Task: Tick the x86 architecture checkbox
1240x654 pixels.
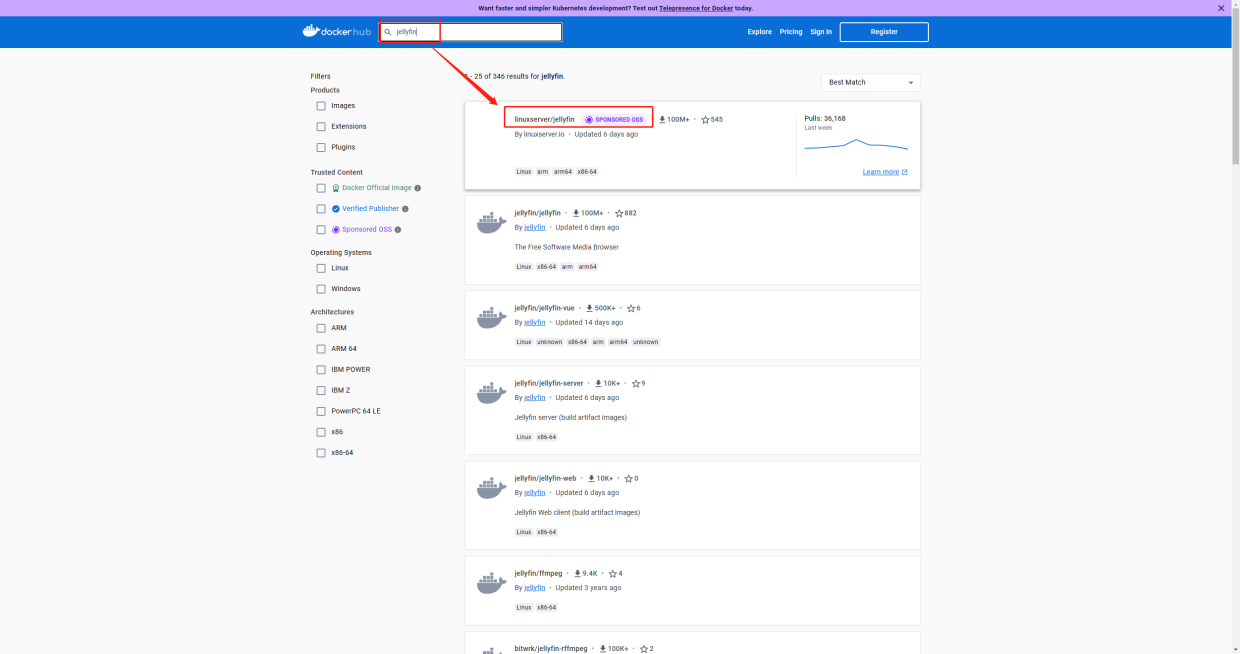Action: (321, 432)
